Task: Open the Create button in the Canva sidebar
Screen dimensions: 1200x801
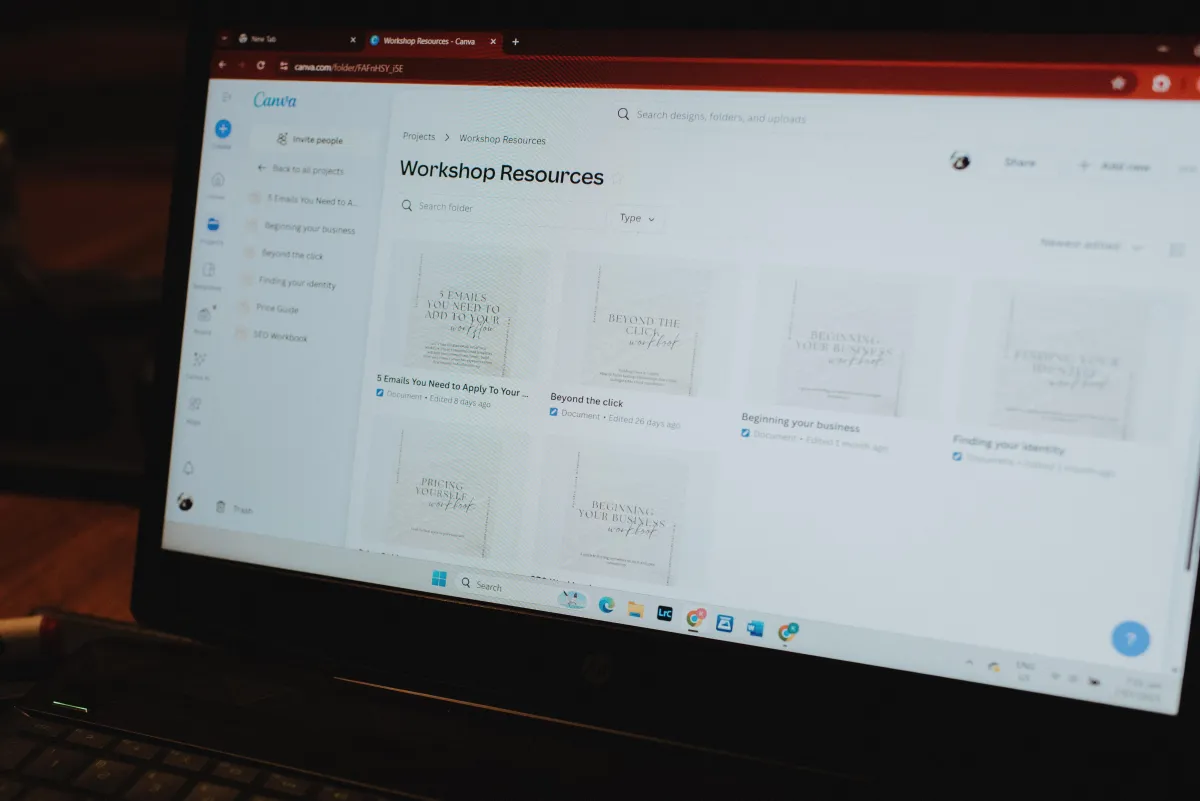Action: (x=222, y=130)
